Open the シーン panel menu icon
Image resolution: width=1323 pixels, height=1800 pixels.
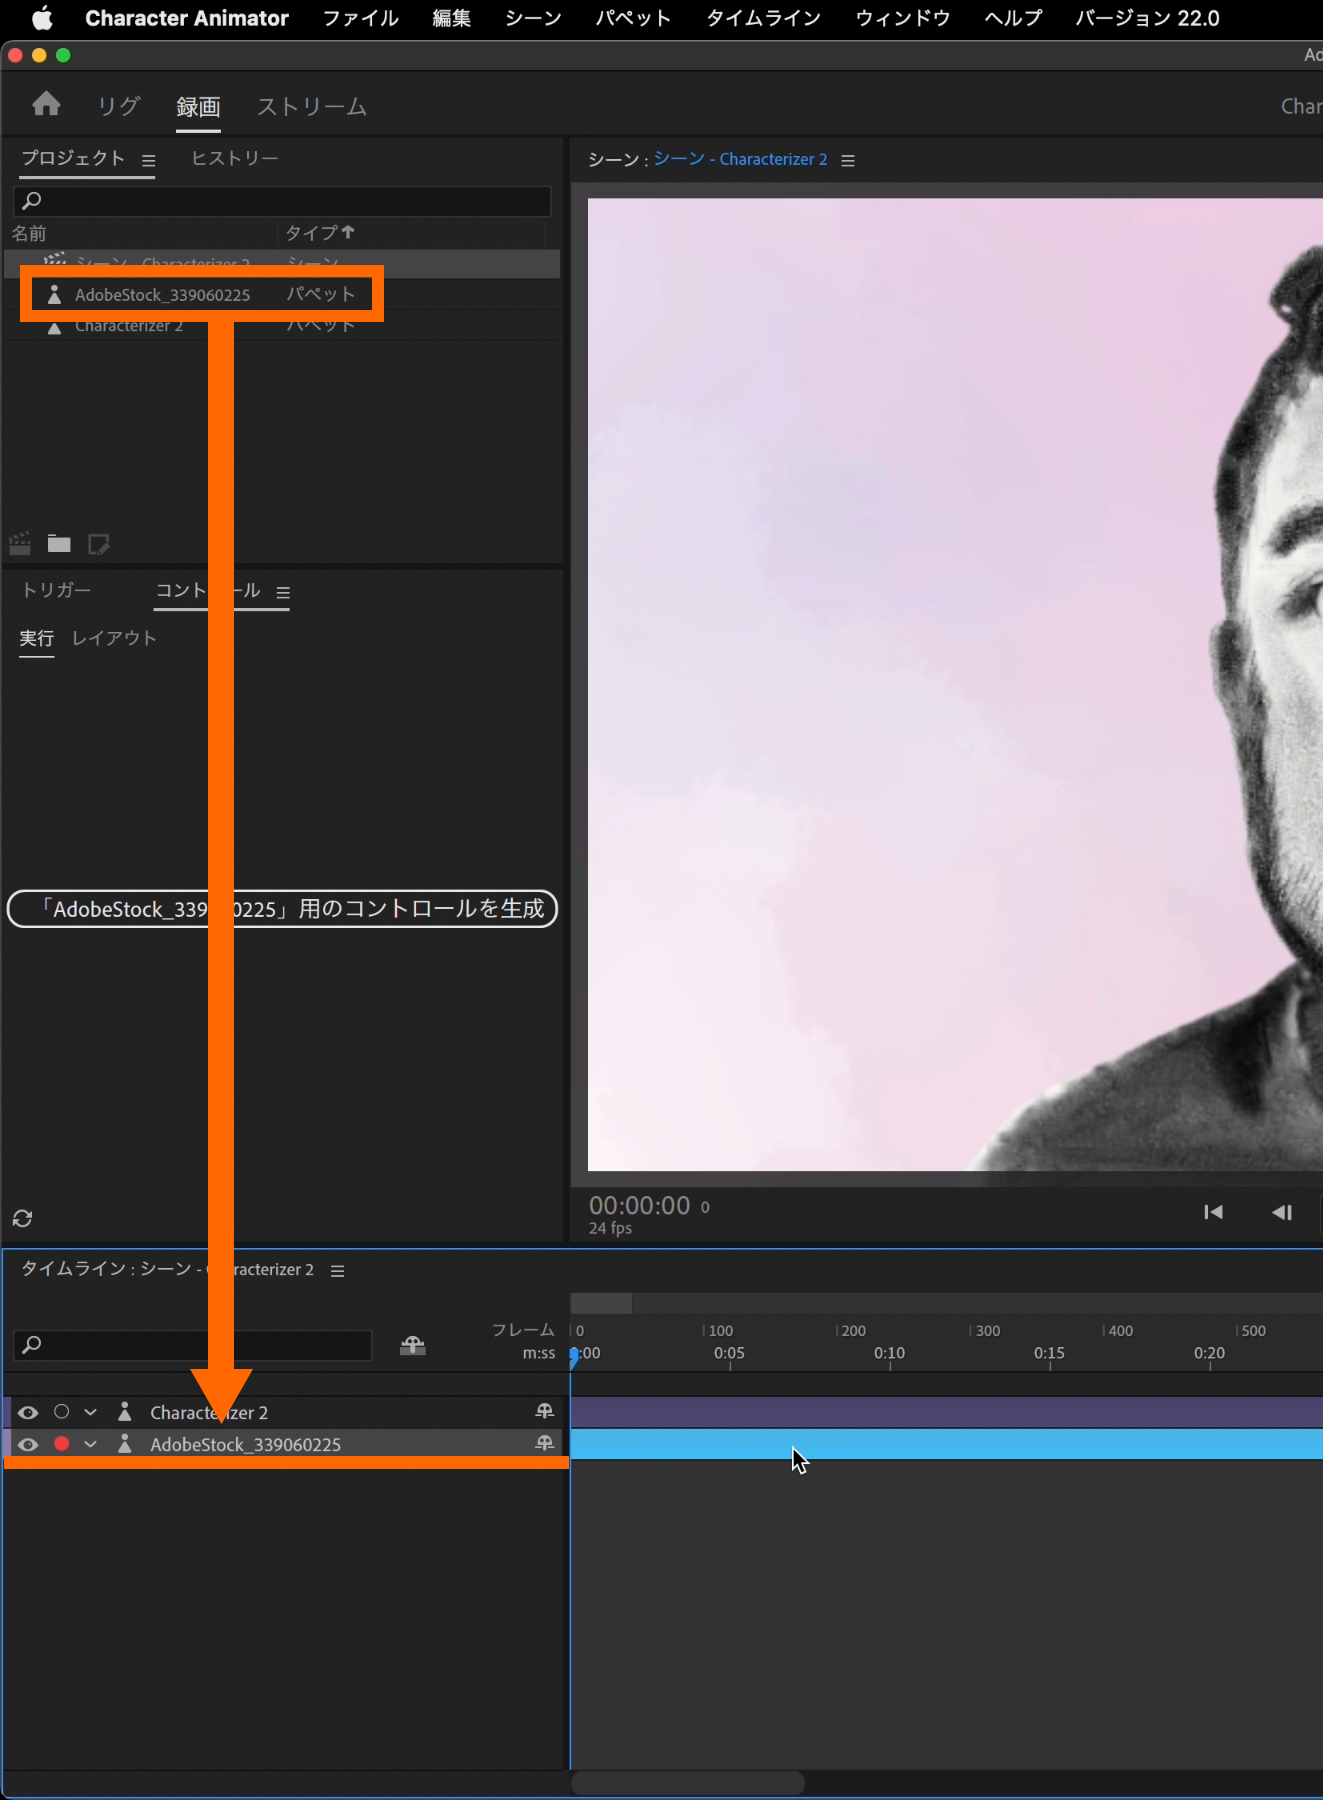(848, 160)
